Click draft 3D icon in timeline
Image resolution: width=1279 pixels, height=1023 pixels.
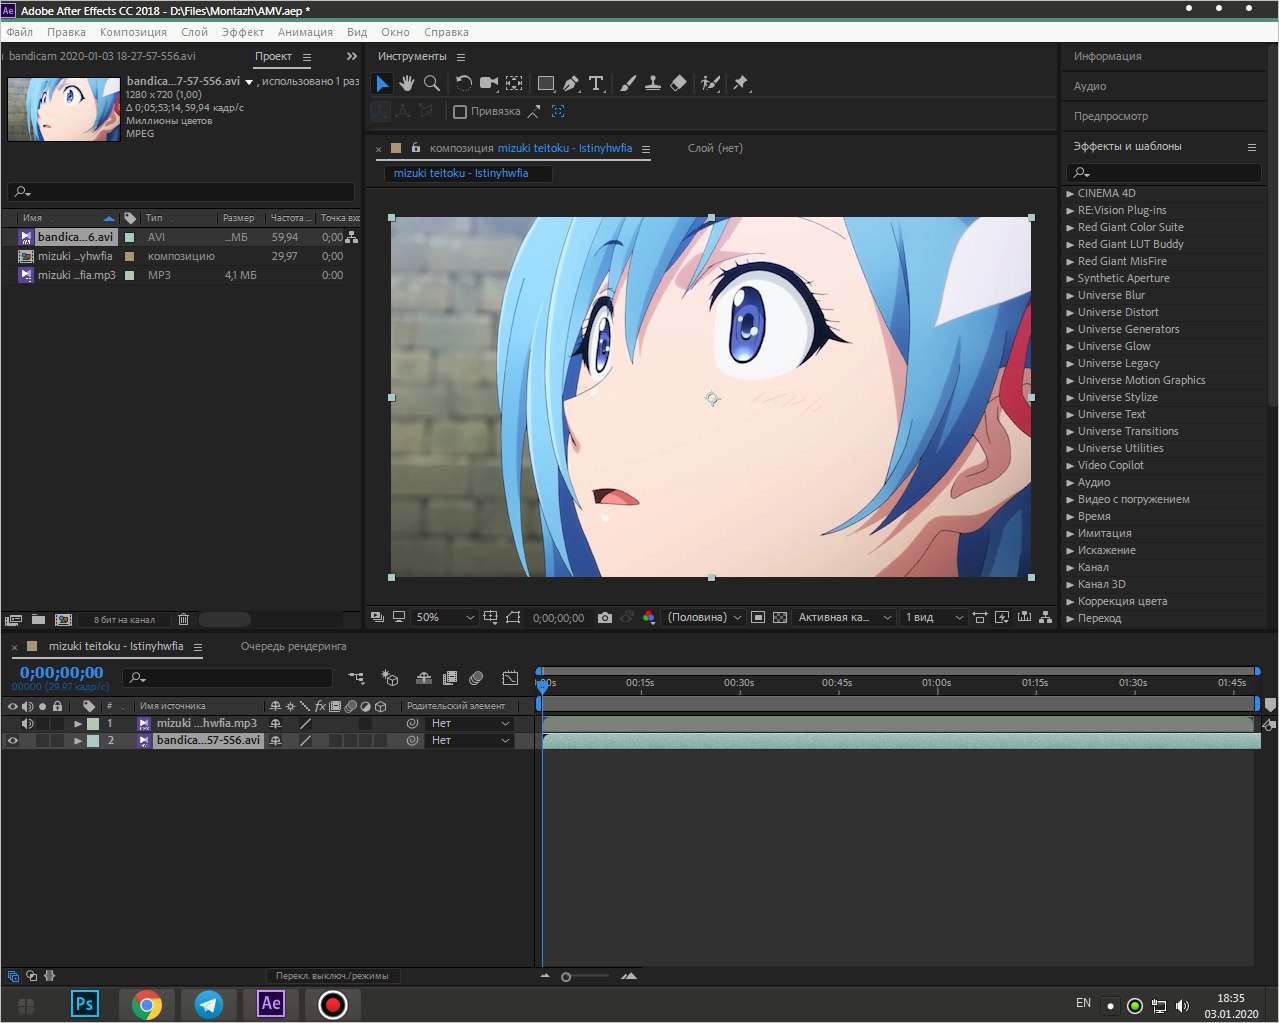(391, 678)
